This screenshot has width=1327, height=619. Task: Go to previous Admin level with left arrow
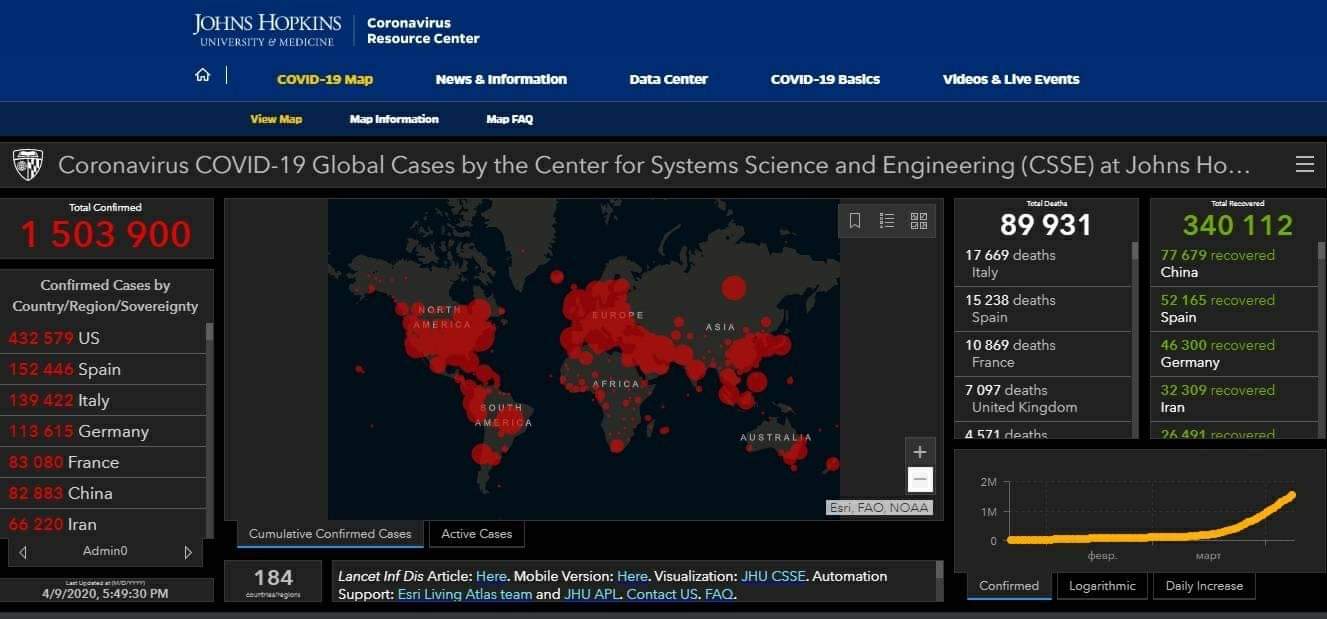coord(23,552)
